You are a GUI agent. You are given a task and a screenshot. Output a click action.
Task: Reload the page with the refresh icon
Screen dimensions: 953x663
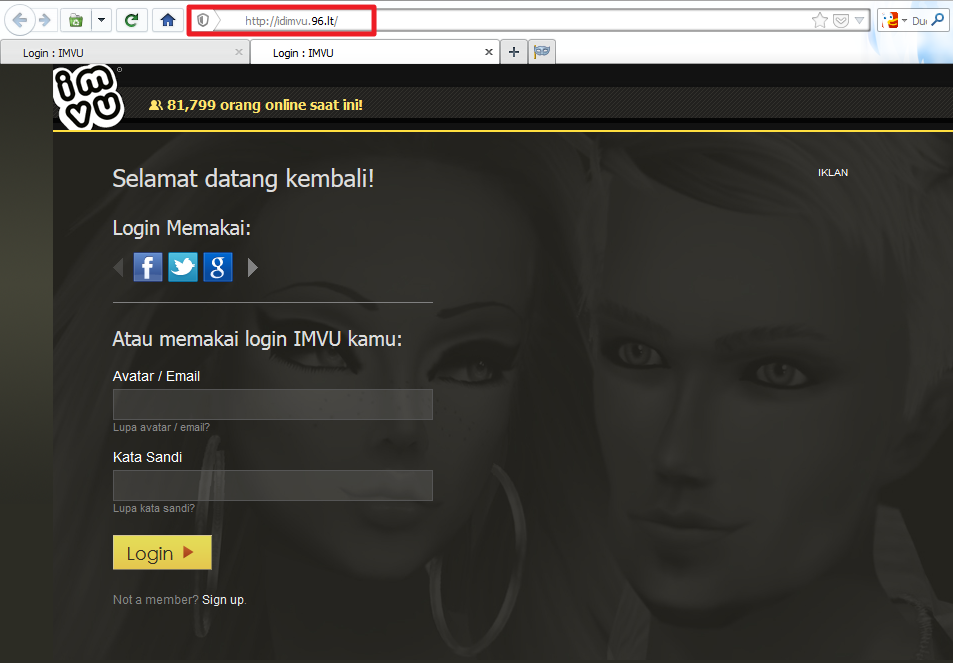click(x=131, y=21)
